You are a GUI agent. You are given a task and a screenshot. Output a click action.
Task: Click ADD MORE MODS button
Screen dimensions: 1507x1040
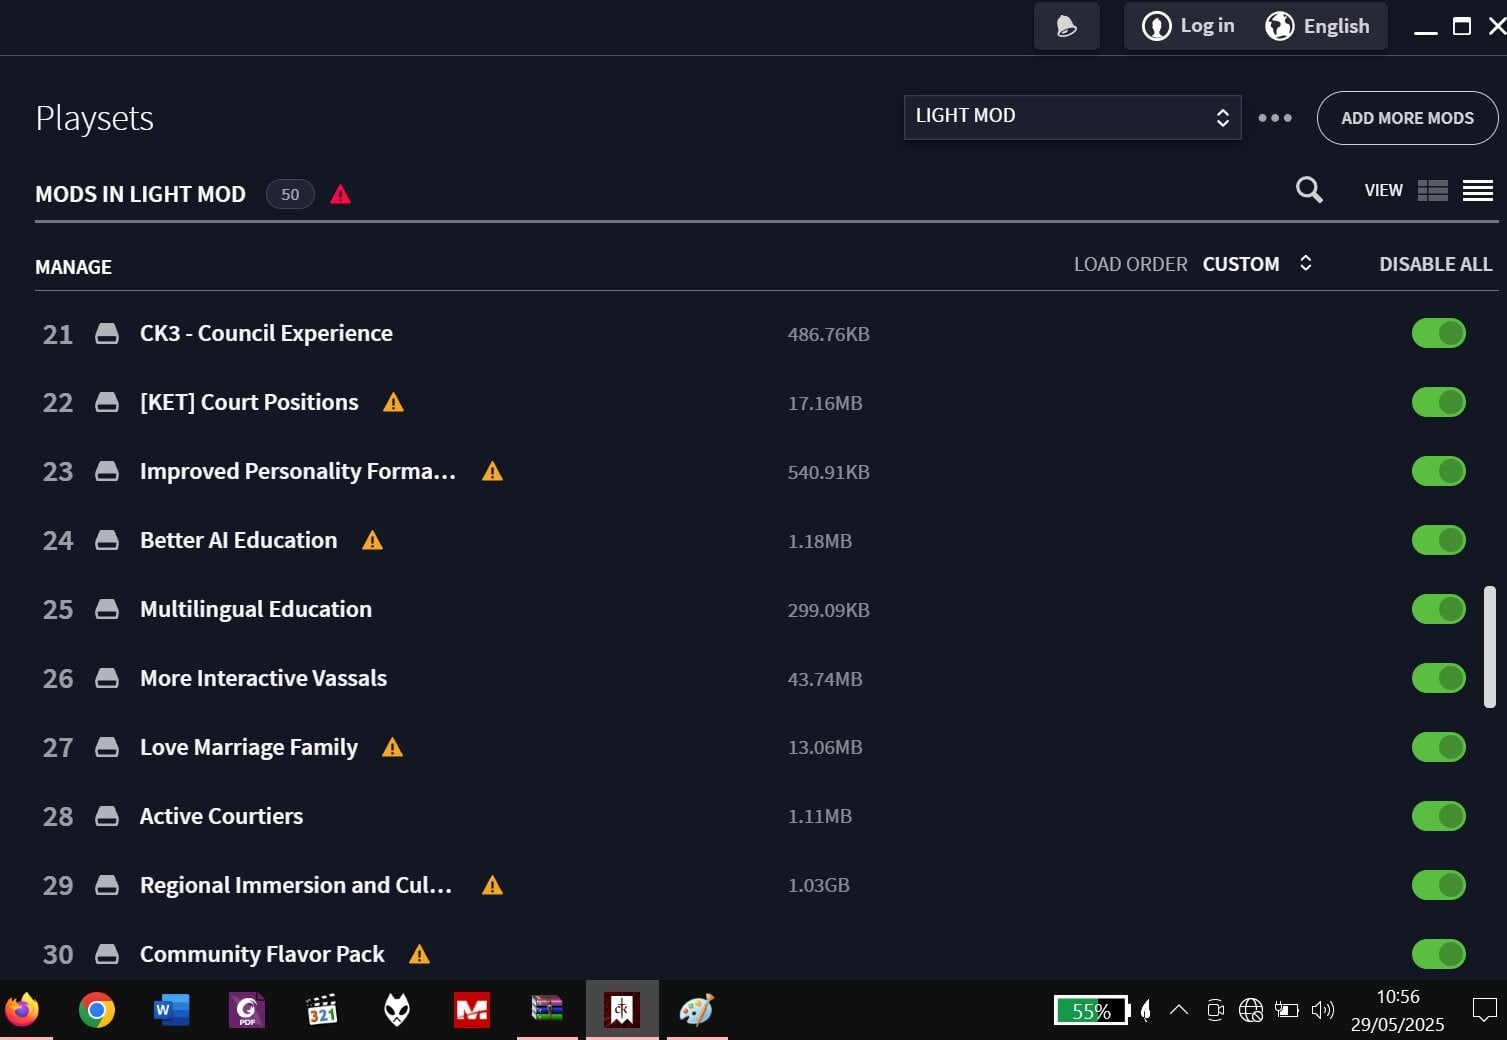(1407, 118)
